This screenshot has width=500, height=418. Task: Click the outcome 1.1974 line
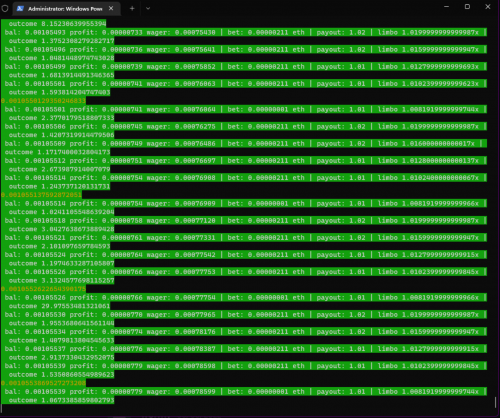tap(61, 263)
